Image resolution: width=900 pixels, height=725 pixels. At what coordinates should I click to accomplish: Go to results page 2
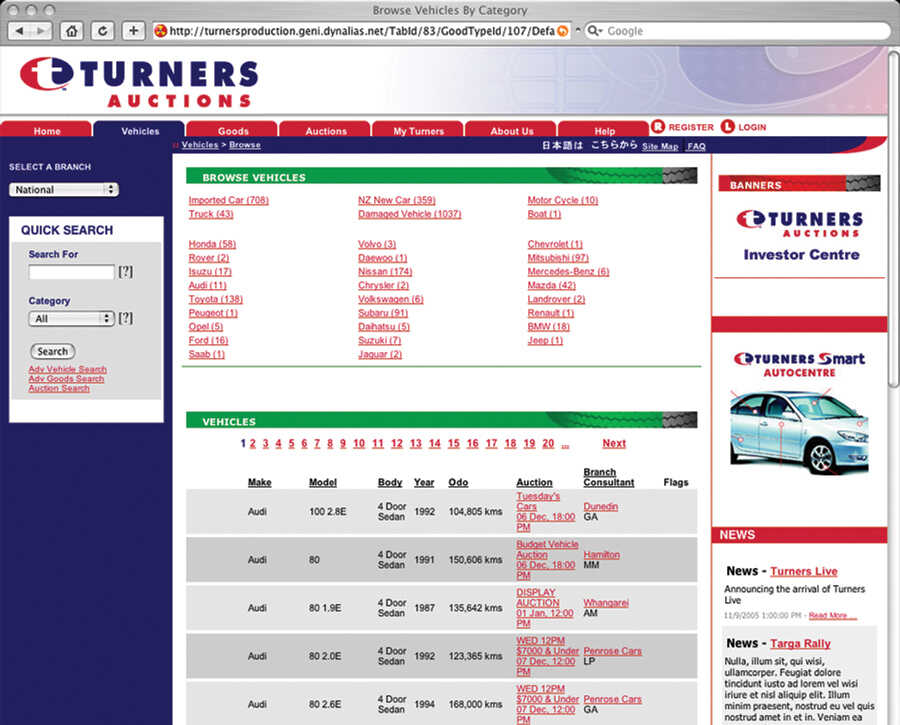click(x=253, y=443)
